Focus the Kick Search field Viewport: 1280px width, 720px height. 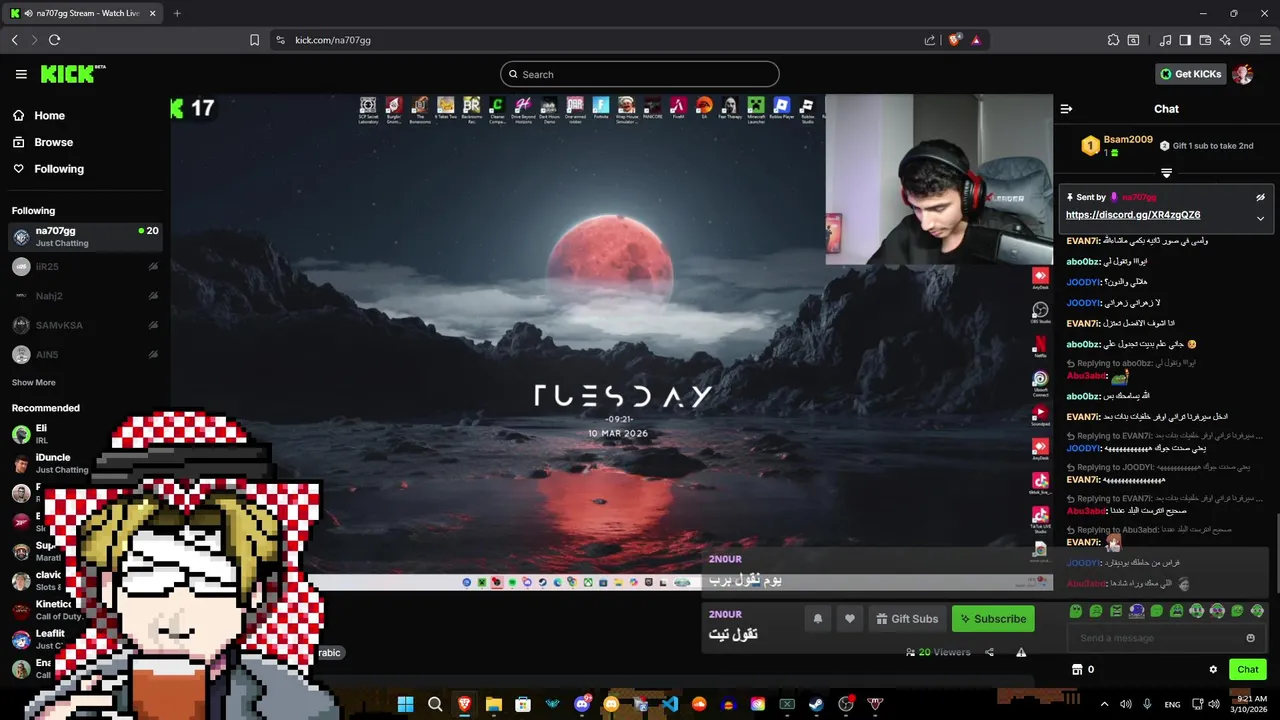[x=640, y=74]
